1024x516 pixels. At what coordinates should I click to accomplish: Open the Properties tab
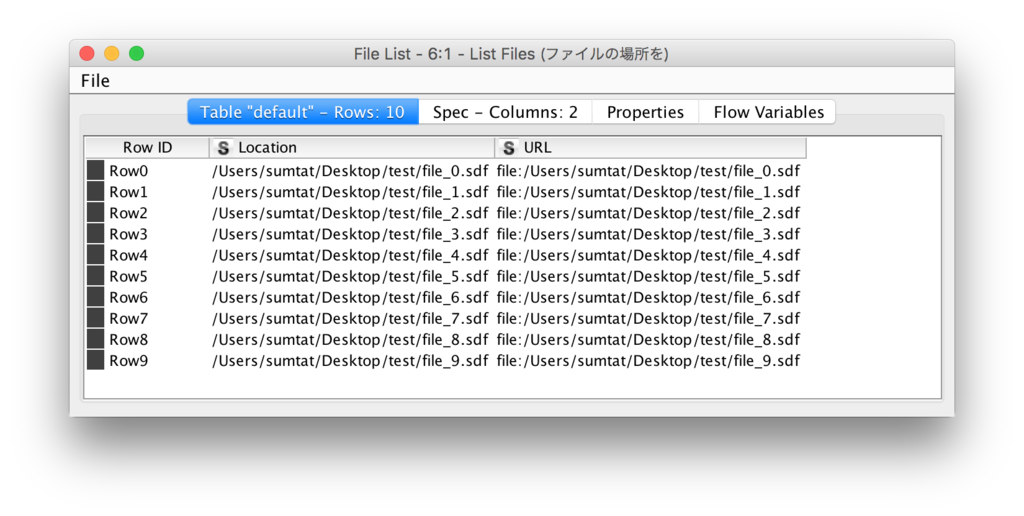point(645,112)
